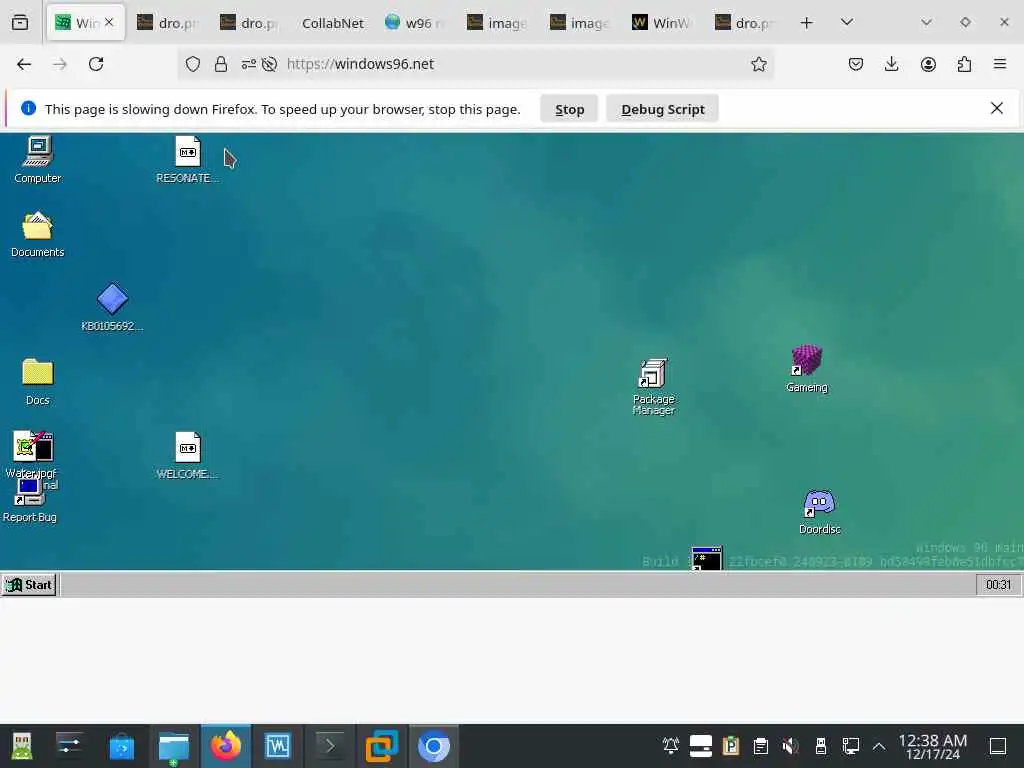Image resolution: width=1024 pixels, height=768 pixels.
Task: Launch the Report Bug shortcut
Action: [29, 501]
